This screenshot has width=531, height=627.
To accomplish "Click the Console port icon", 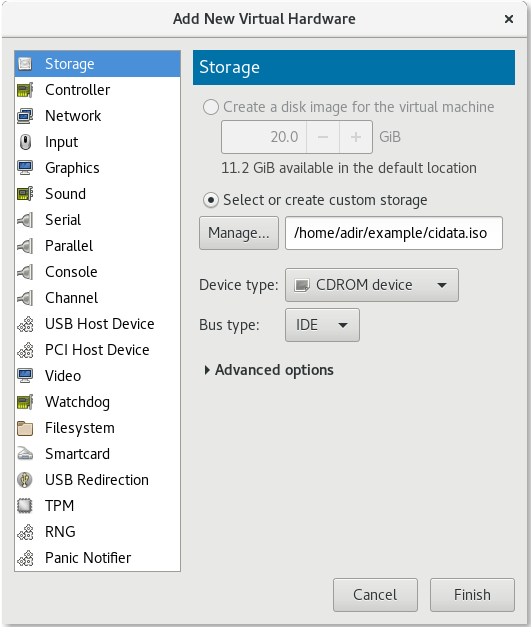I will click(25, 272).
